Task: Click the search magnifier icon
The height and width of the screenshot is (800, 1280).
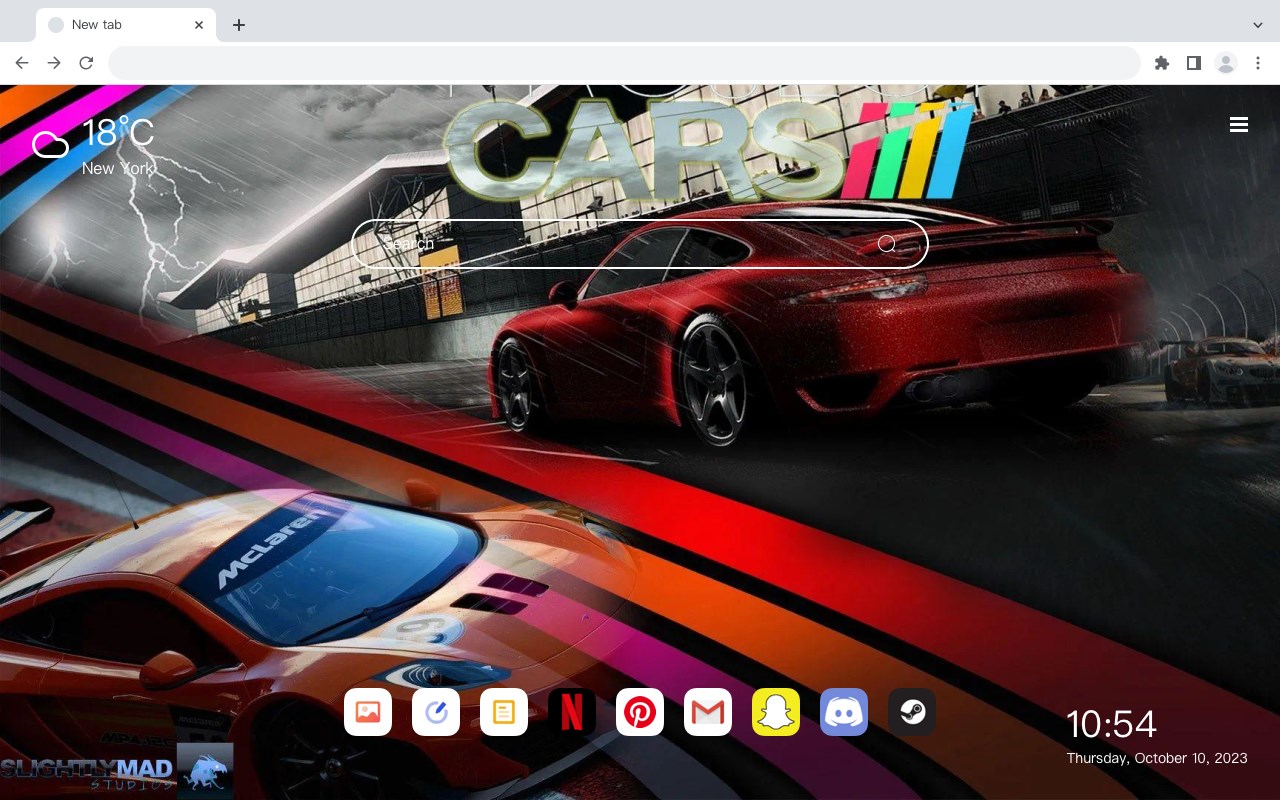Action: pos(887,244)
